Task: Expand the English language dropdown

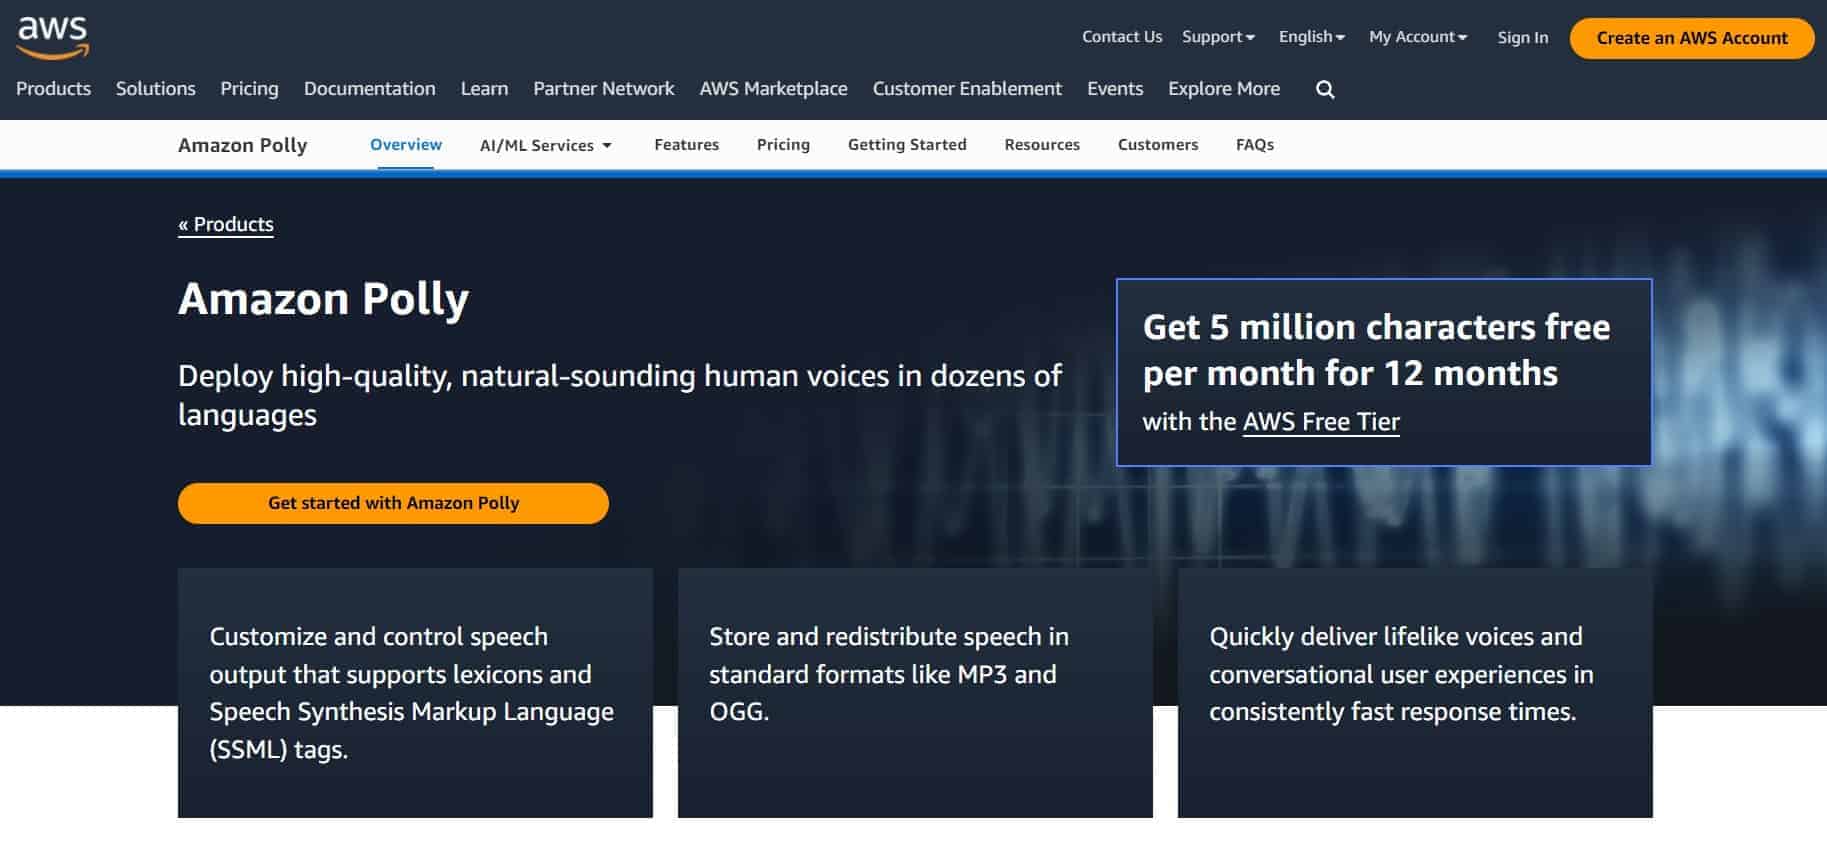Action: 1311,37
